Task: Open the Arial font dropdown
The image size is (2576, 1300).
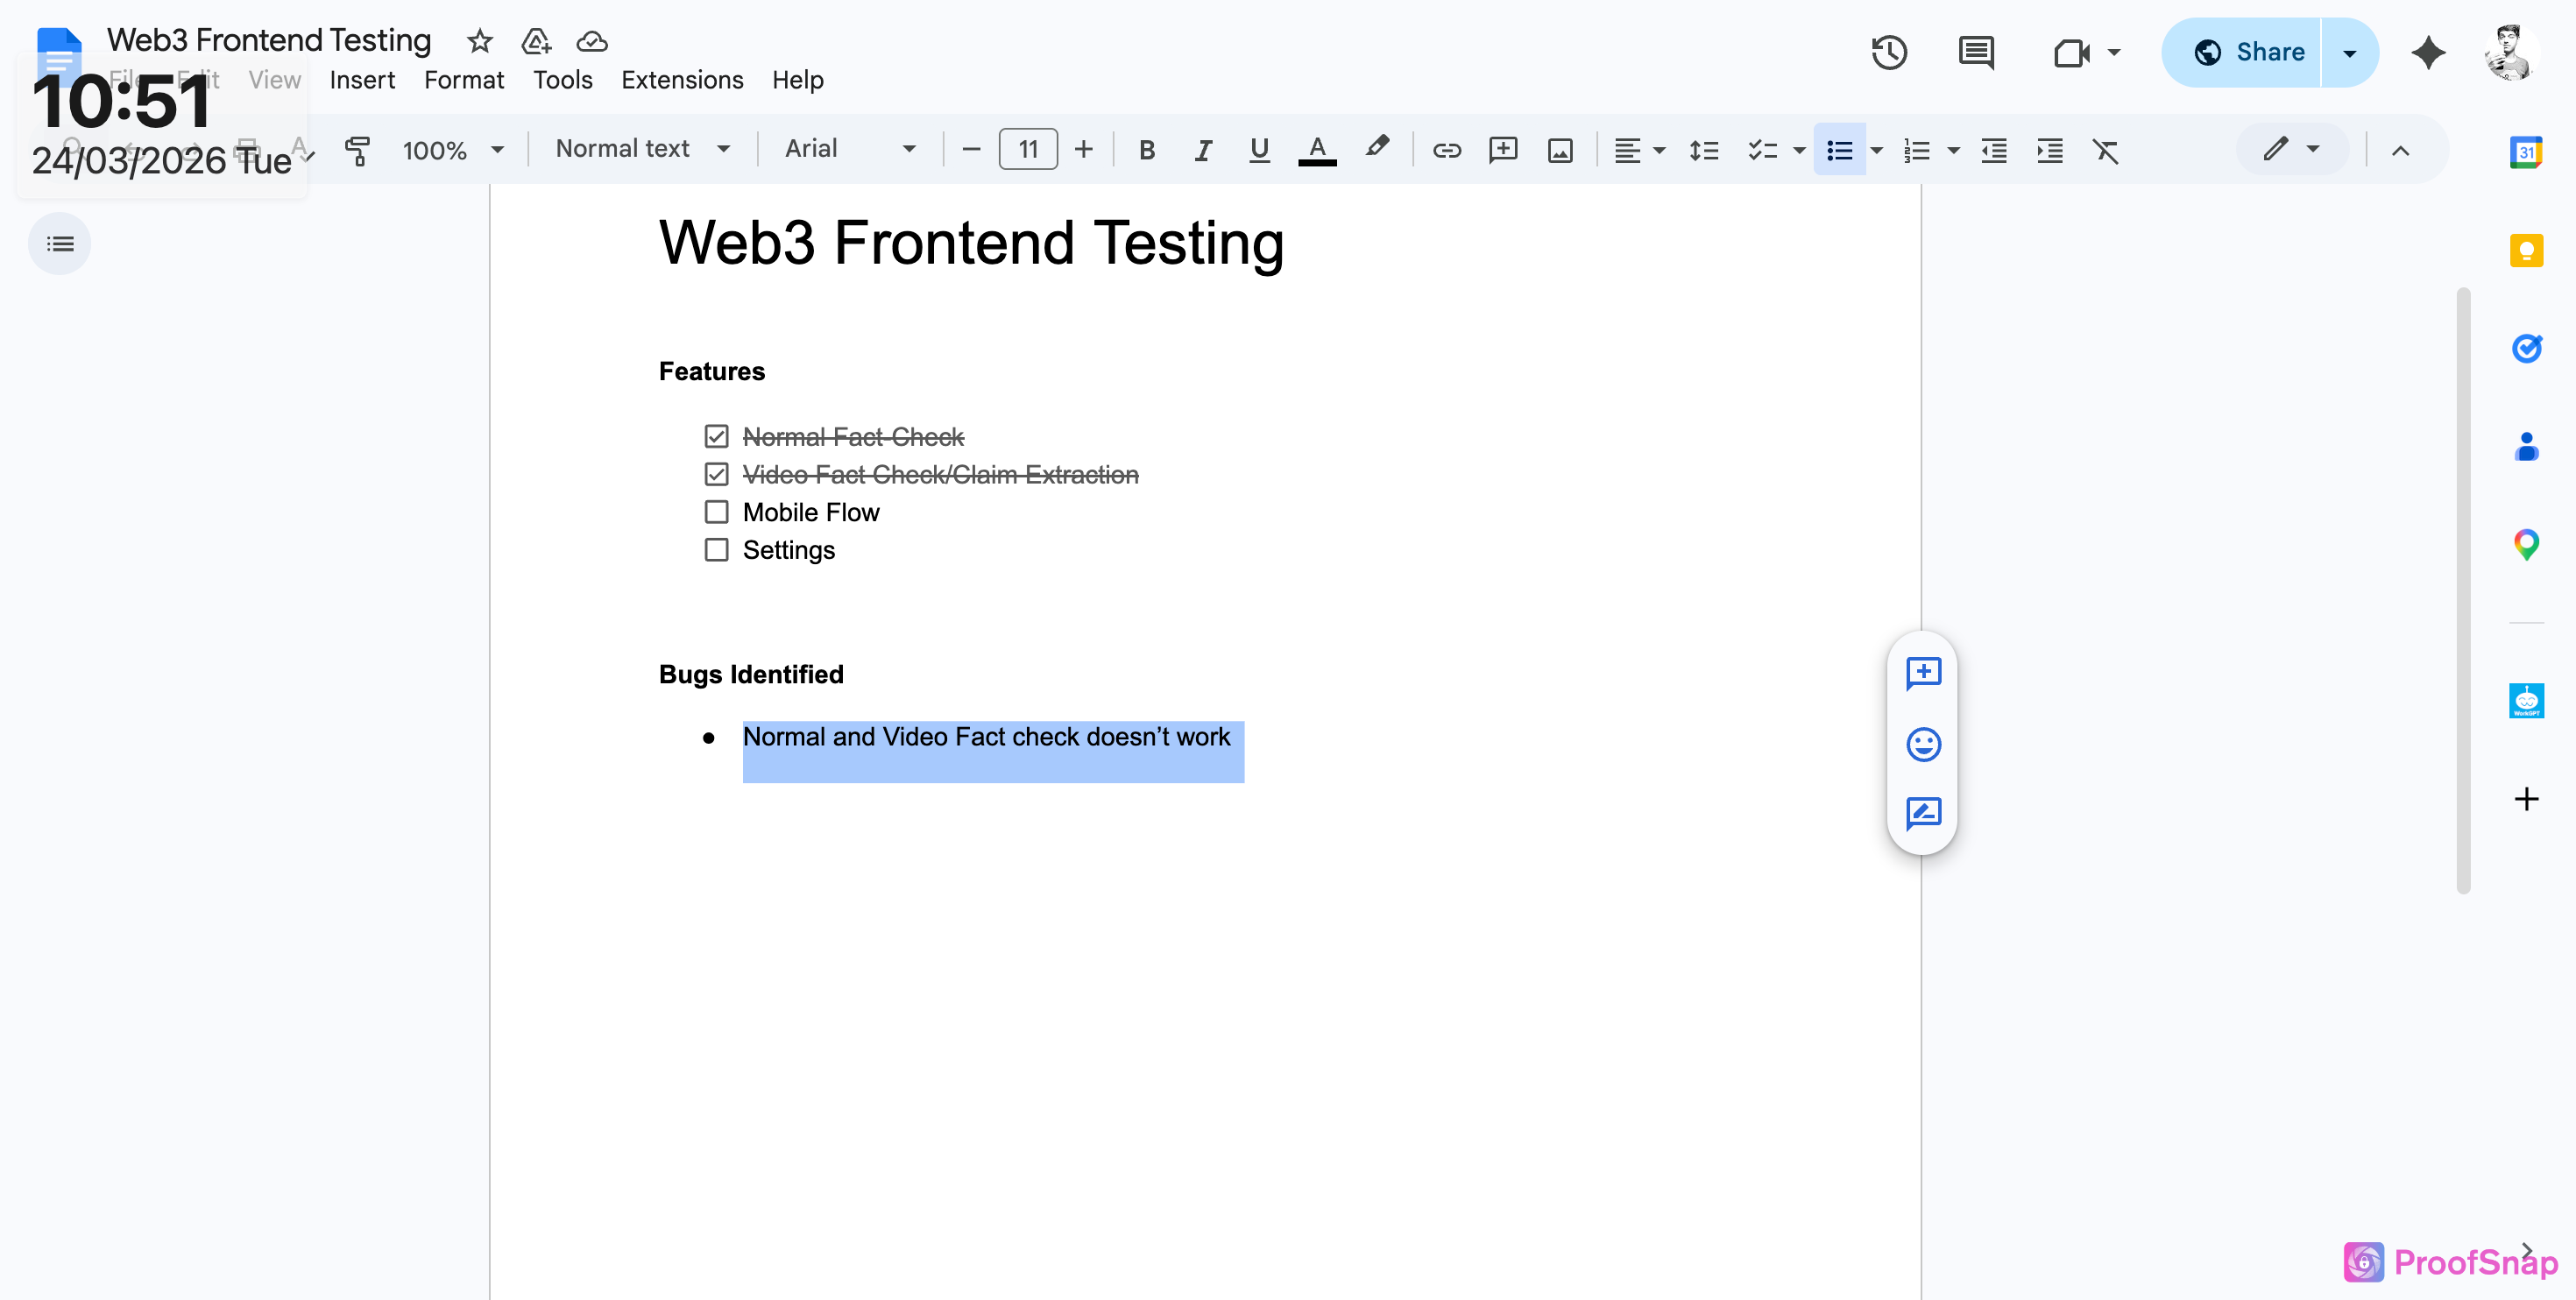Action: pyautogui.click(x=850, y=149)
